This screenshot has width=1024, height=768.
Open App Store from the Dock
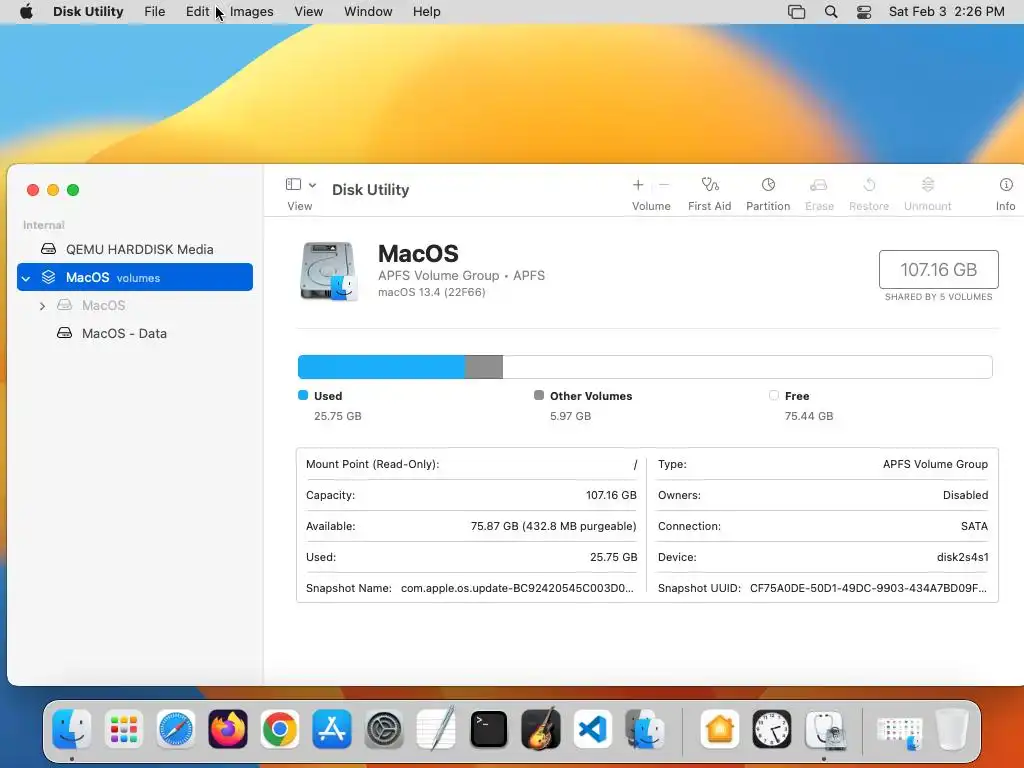tap(332, 729)
